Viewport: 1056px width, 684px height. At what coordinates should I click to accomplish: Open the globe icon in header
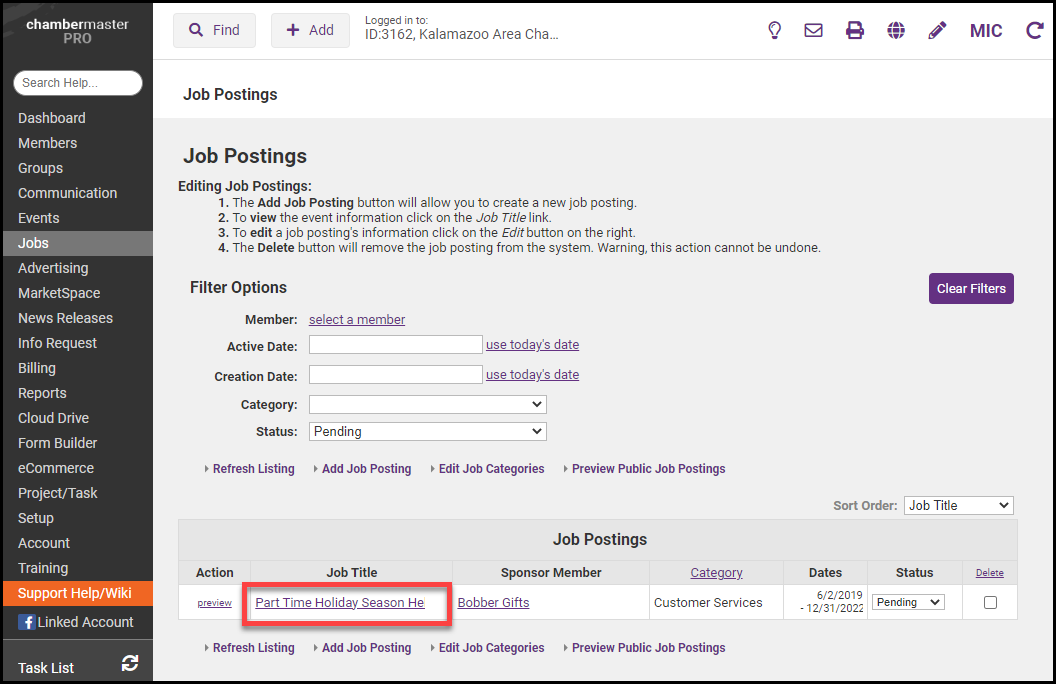[896, 31]
